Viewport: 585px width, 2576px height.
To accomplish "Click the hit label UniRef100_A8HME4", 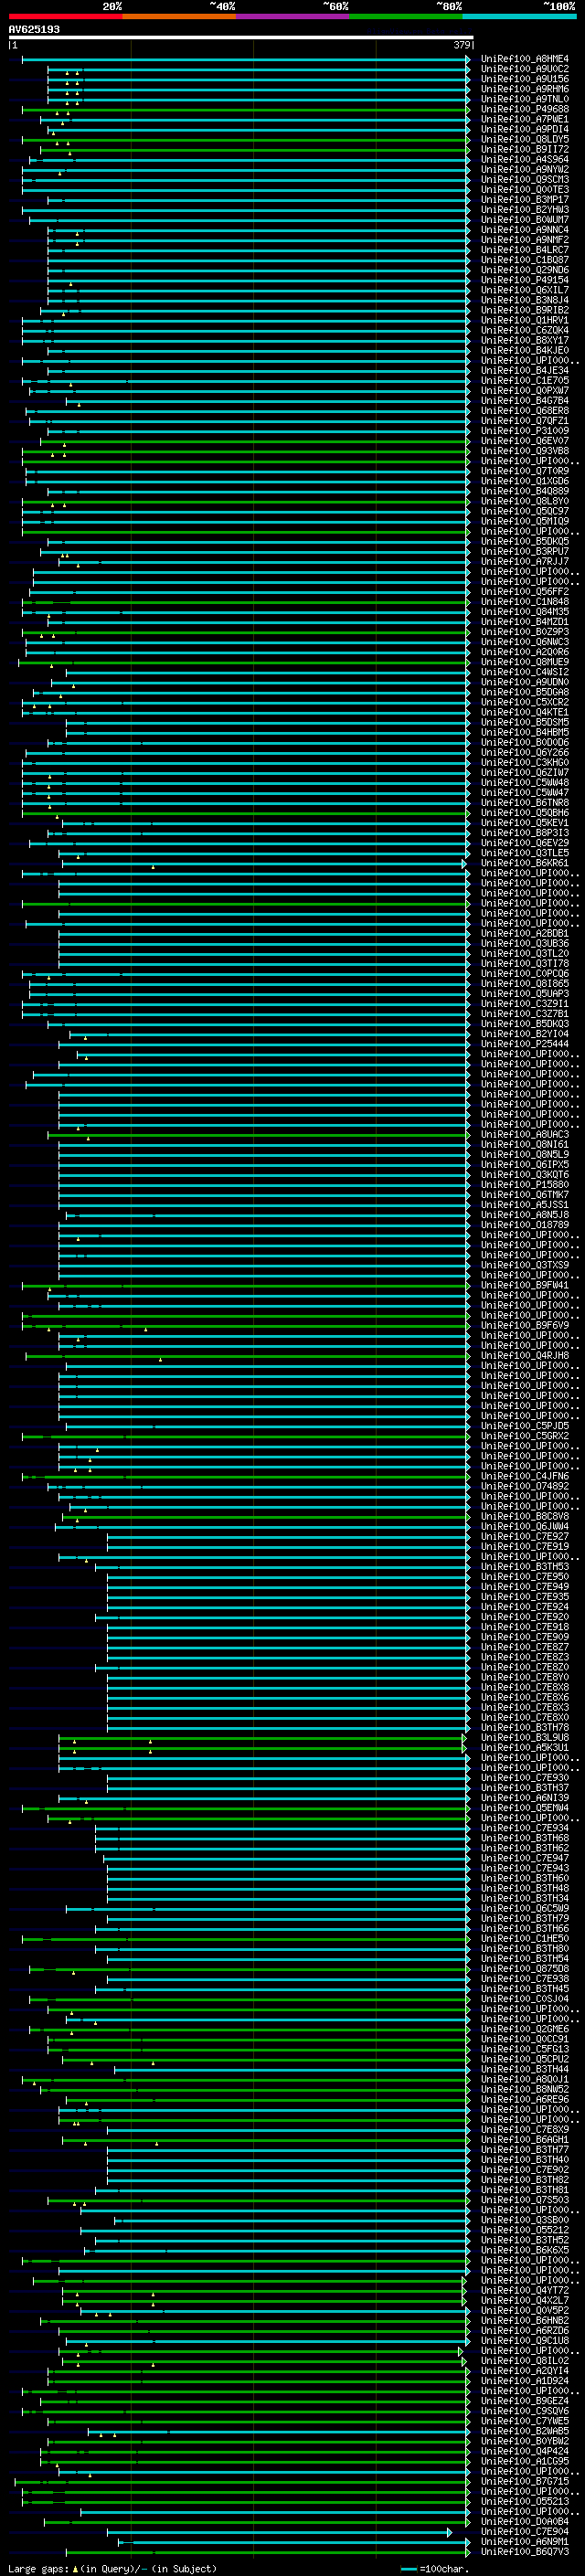I will click(x=524, y=59).
